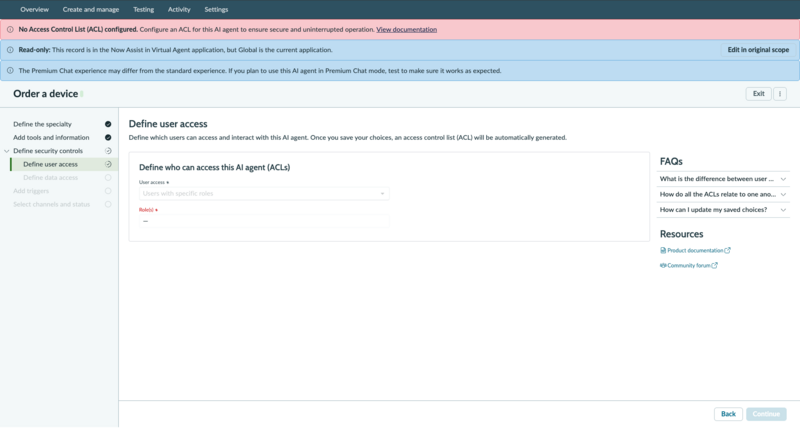The height and width of the screenshot is (428, 800).
Task: Click the Role(s) input field
Action: 264,221
